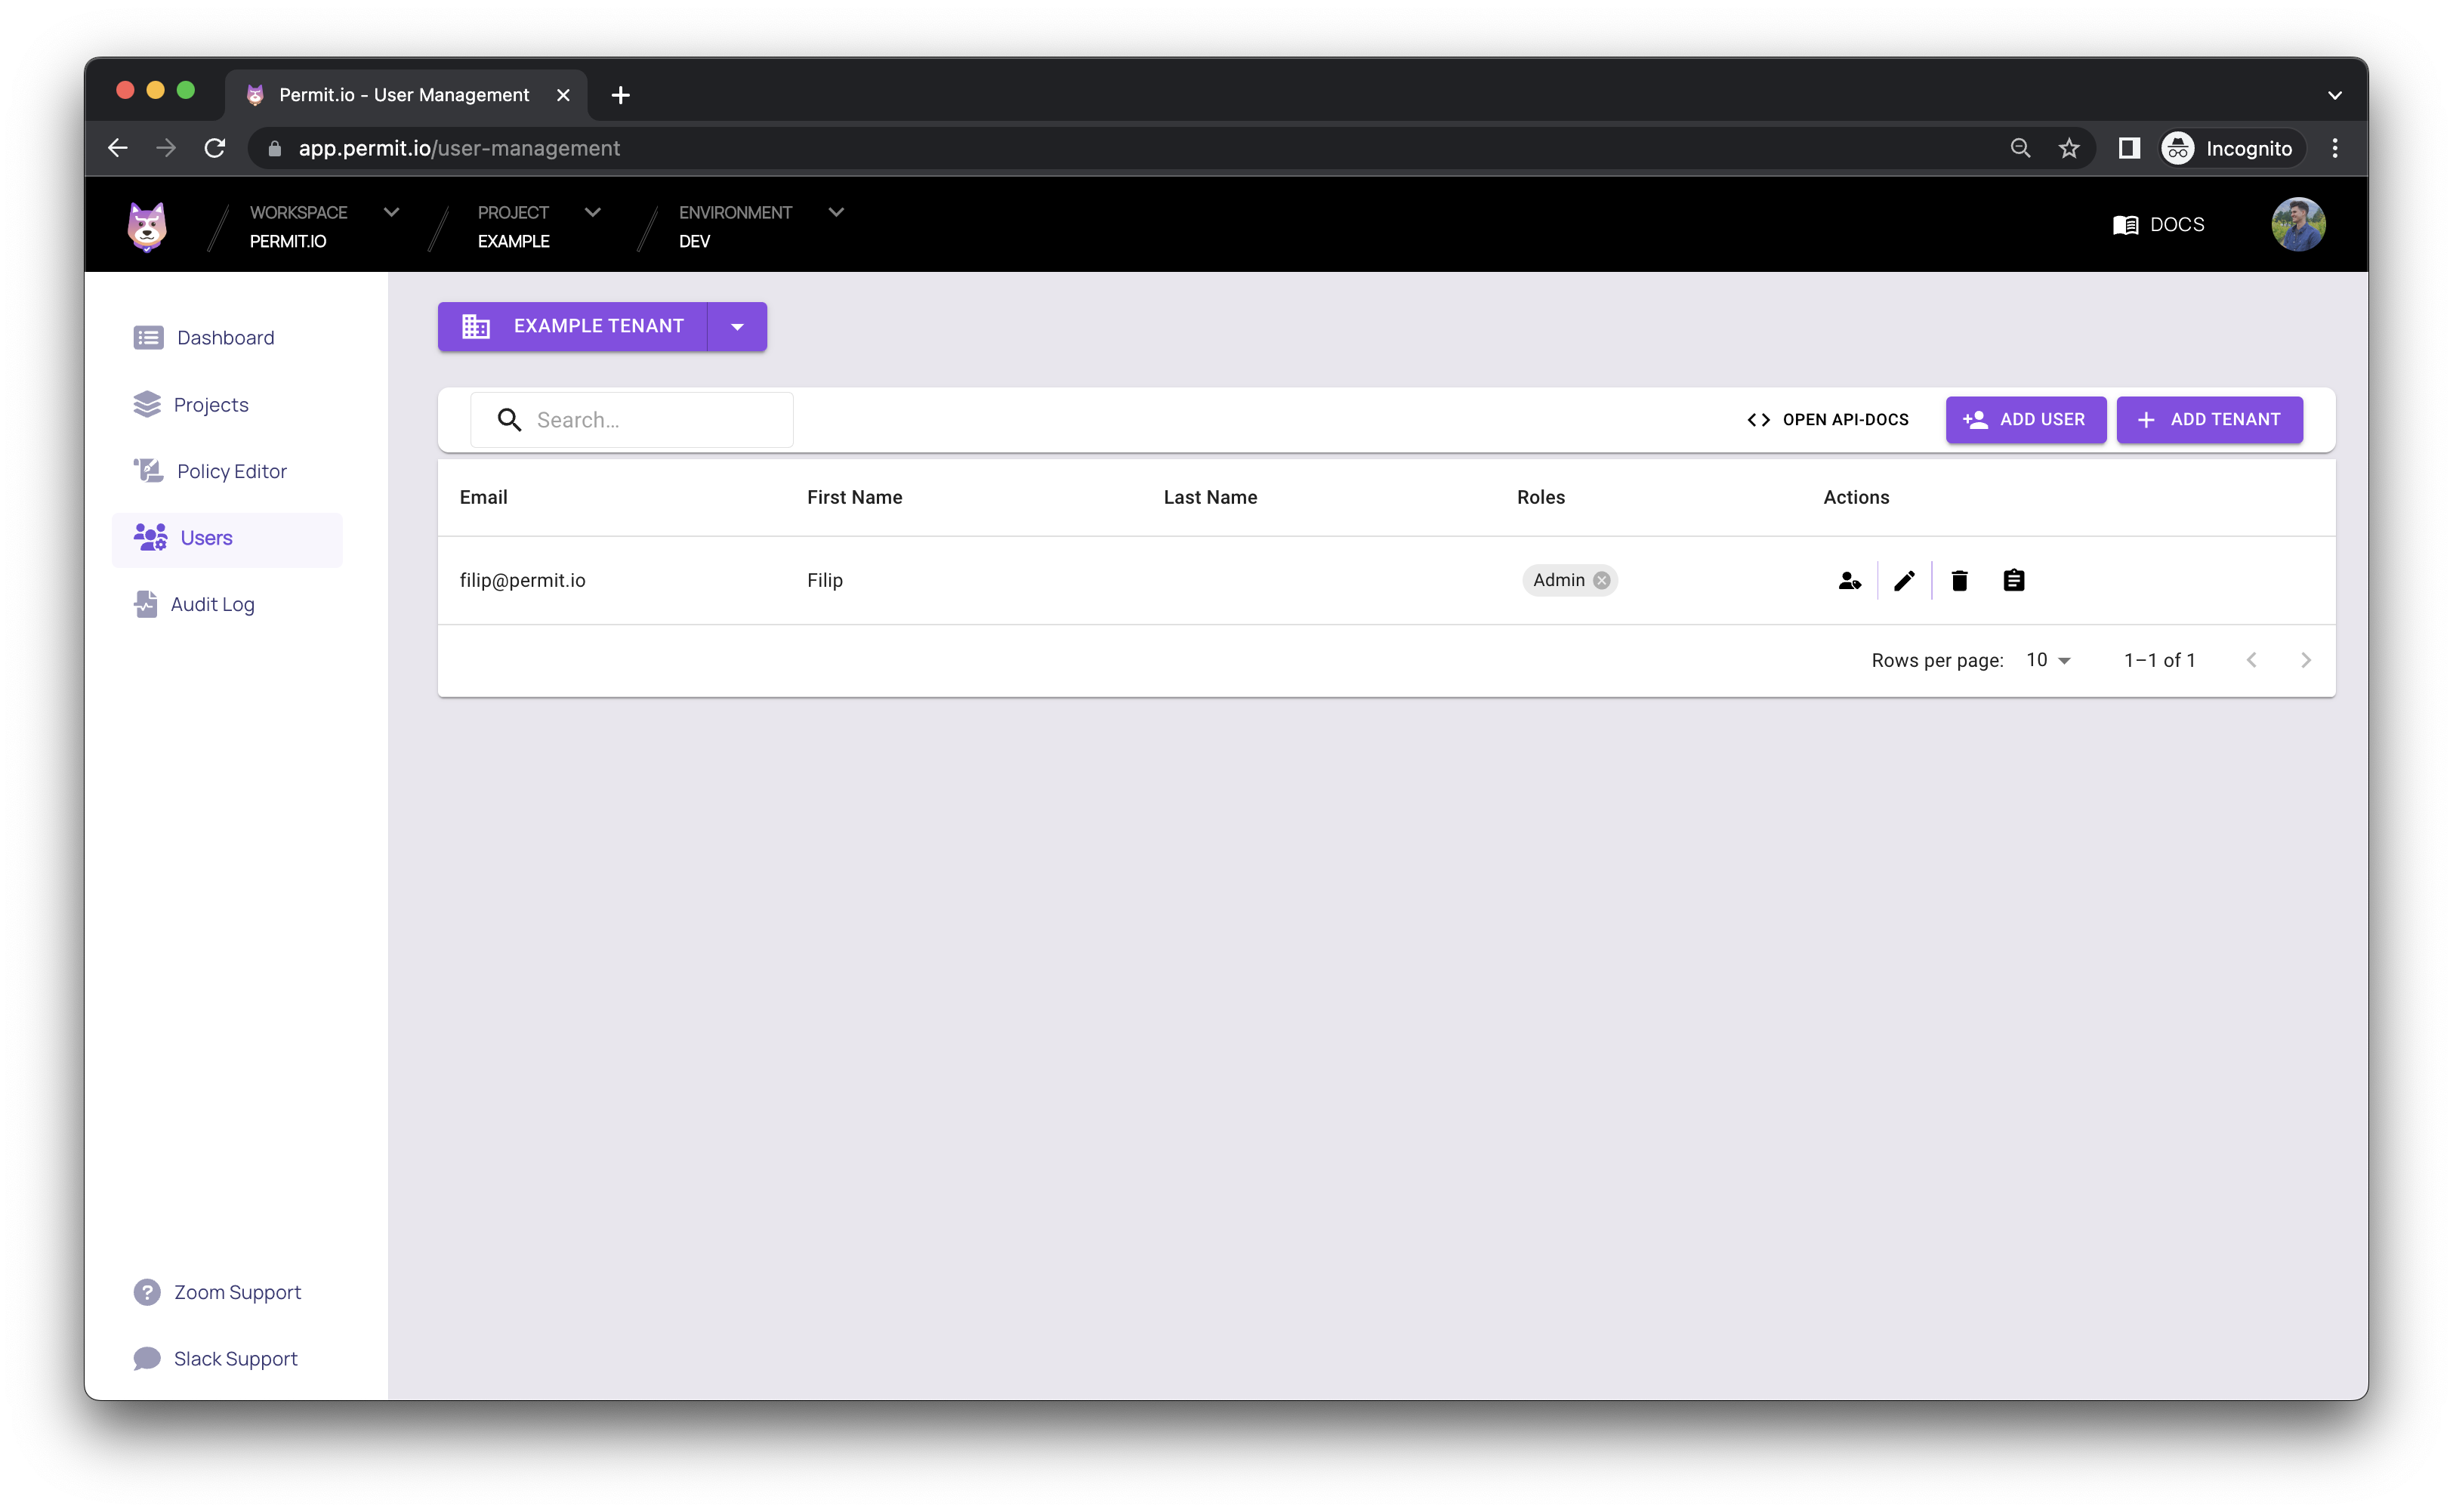Click the Slack Support link
The width and height of the screenshot is (2453, 1512).
(x=235, y=1359)
